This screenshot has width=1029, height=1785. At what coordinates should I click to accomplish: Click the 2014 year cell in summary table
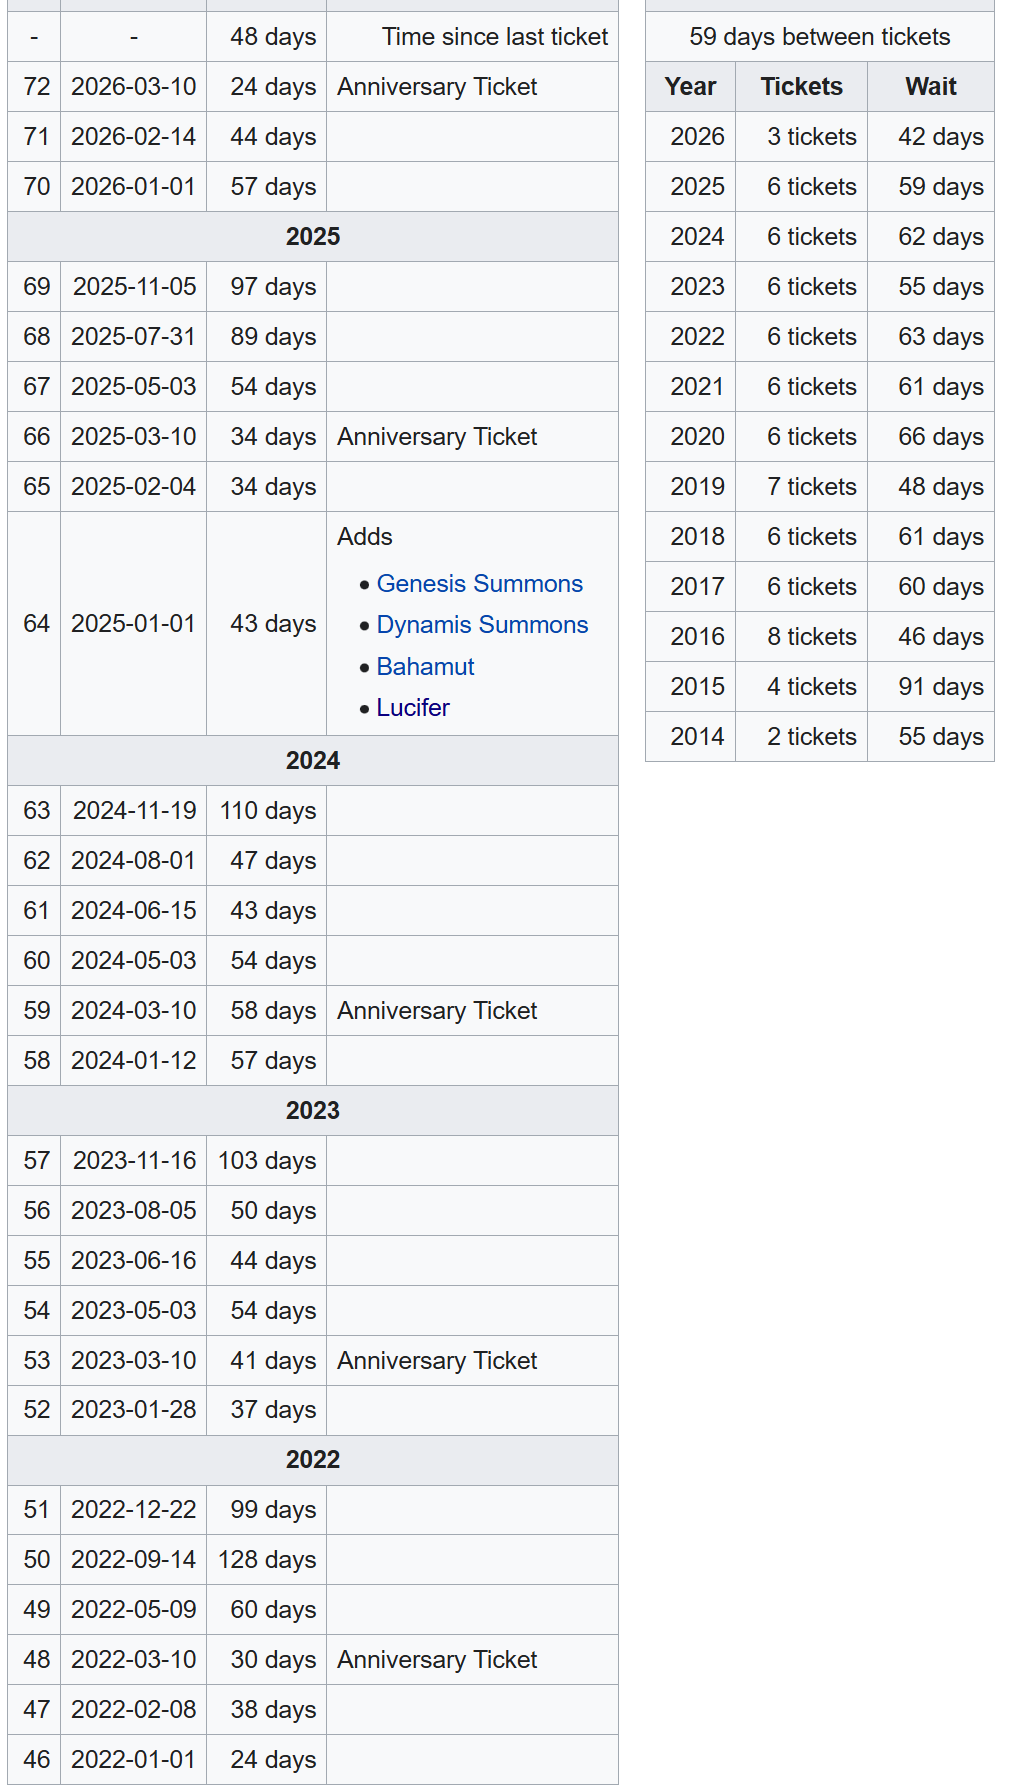pyautogui.click(x=690, y=737)
